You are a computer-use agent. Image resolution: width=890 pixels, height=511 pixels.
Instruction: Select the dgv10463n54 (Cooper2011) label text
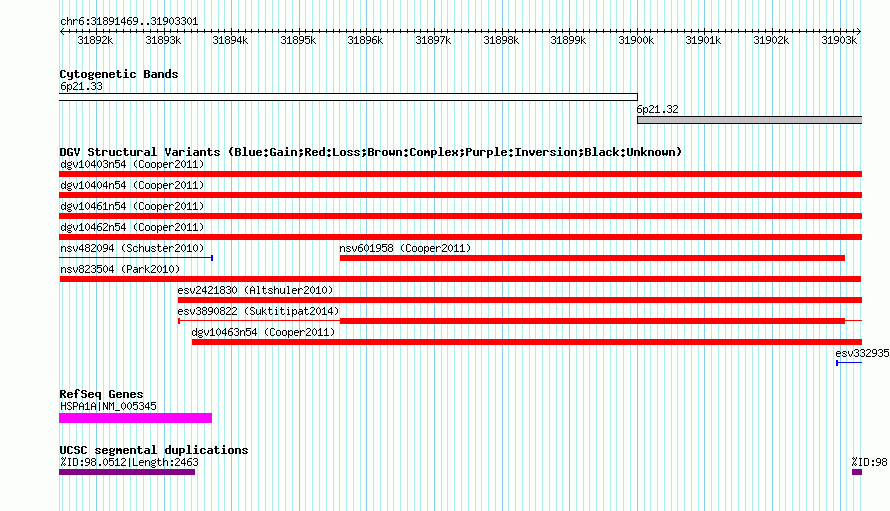[263, 332]
